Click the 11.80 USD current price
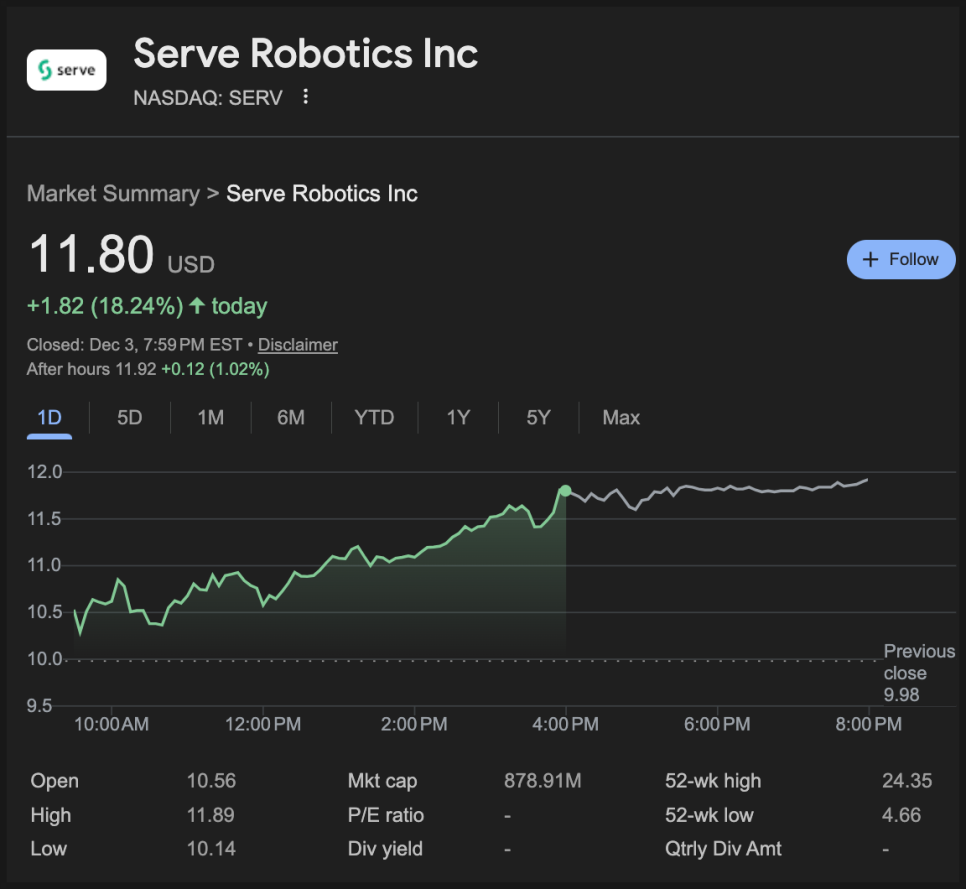Image resolution: width=966 pixels, height=889 pixels. tap(92, 254)
